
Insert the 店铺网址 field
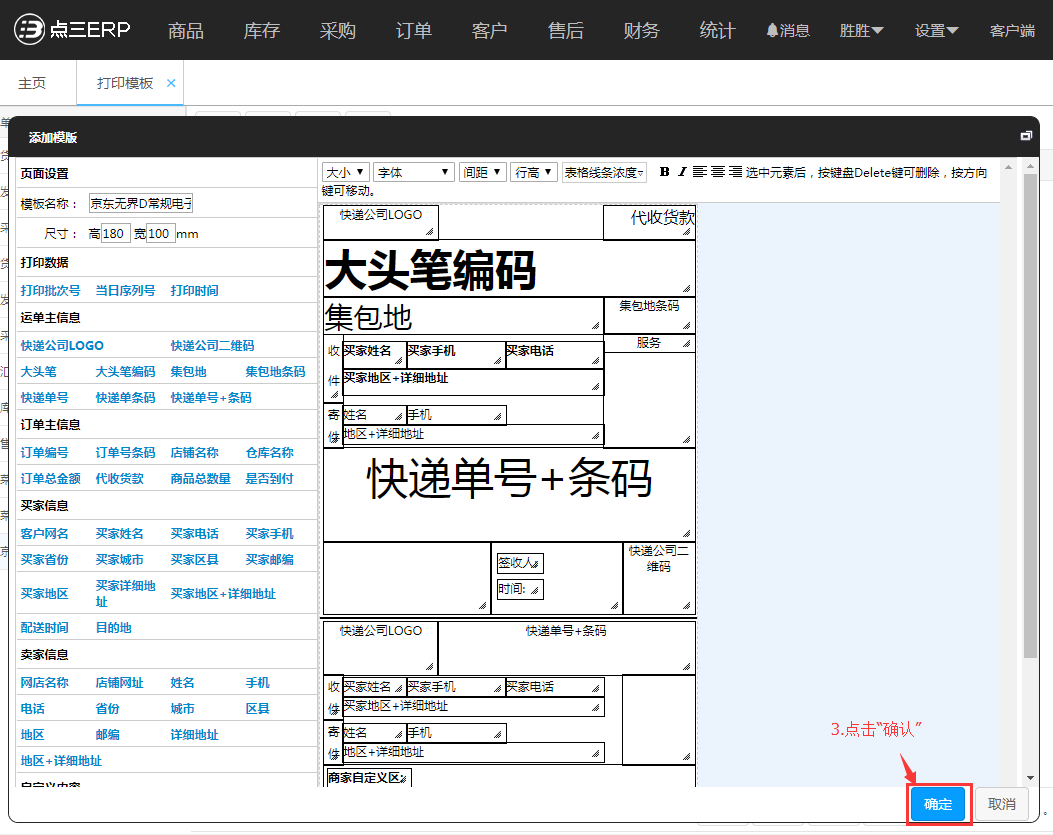pos(120,683)
